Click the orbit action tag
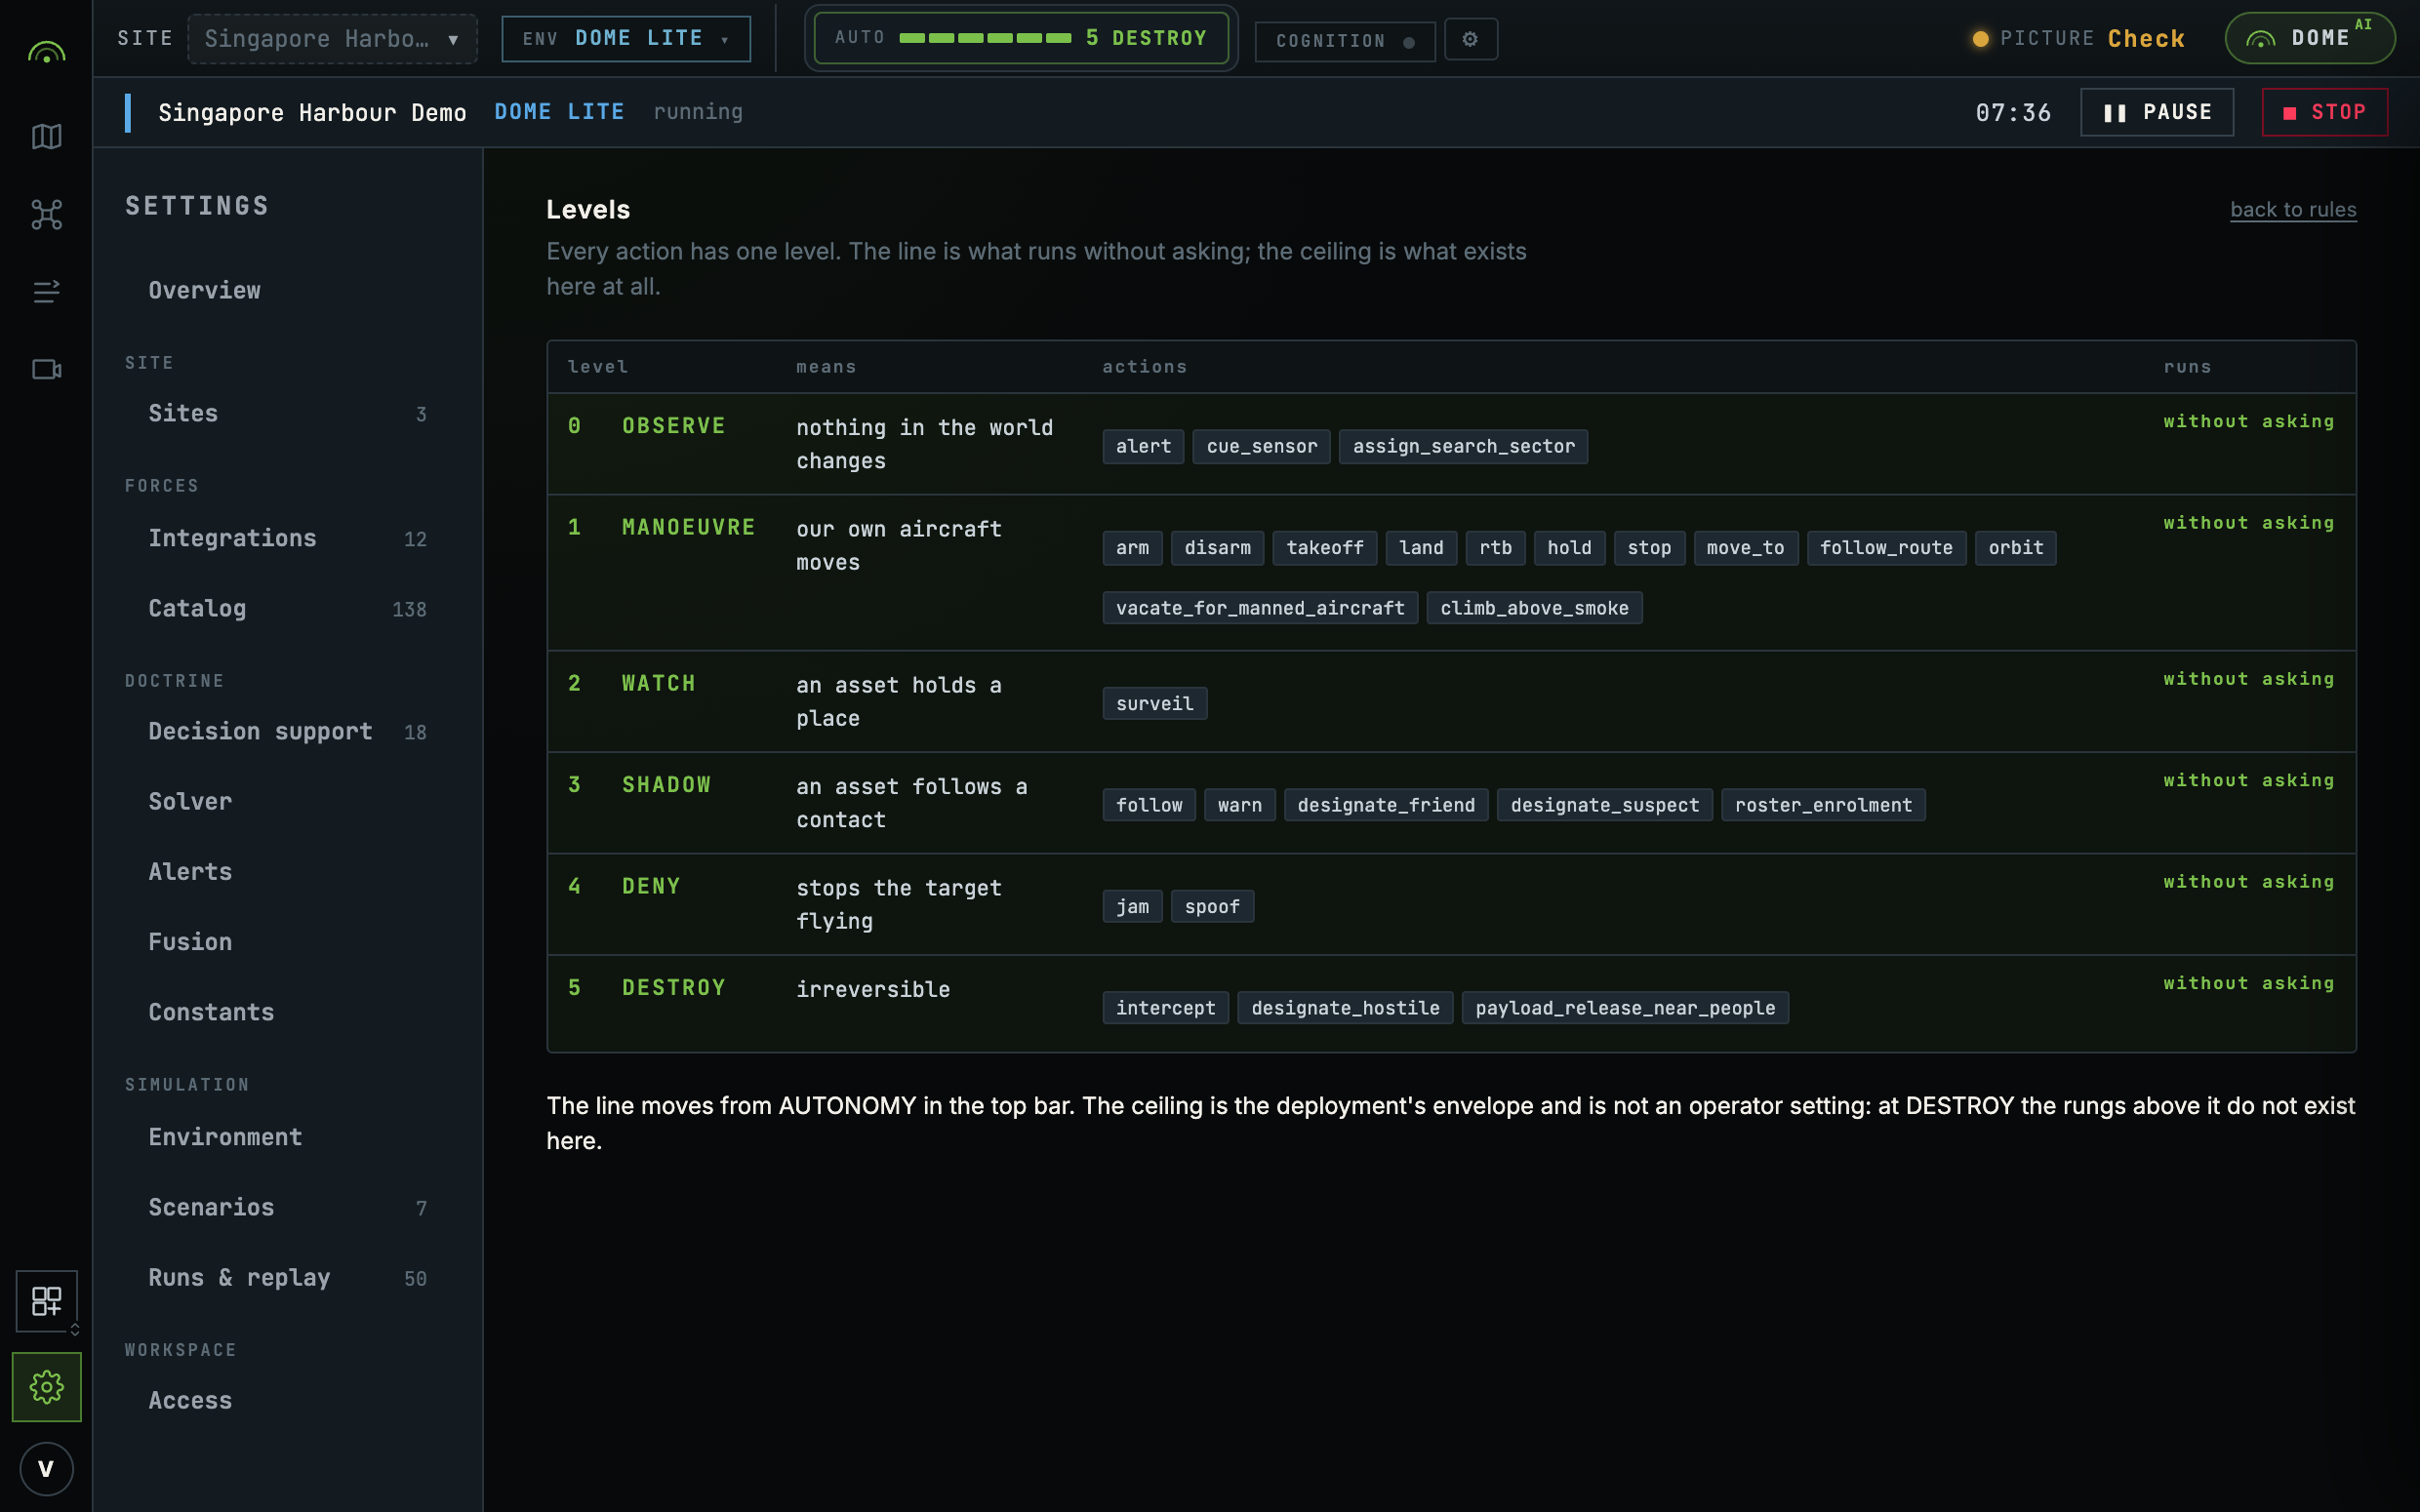The image size is (2420, 1512). pyautogui.click(x=2015, y=547)
